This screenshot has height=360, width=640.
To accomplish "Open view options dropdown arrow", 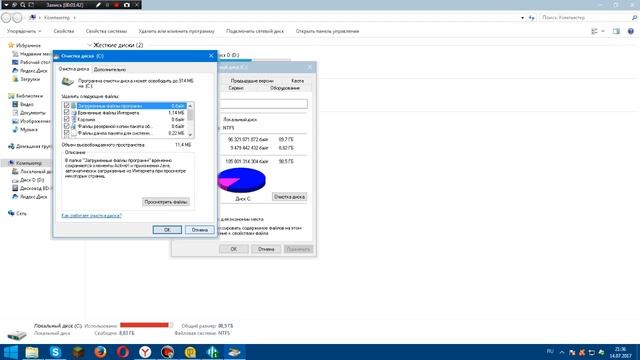I will click(x=603, y=31).
